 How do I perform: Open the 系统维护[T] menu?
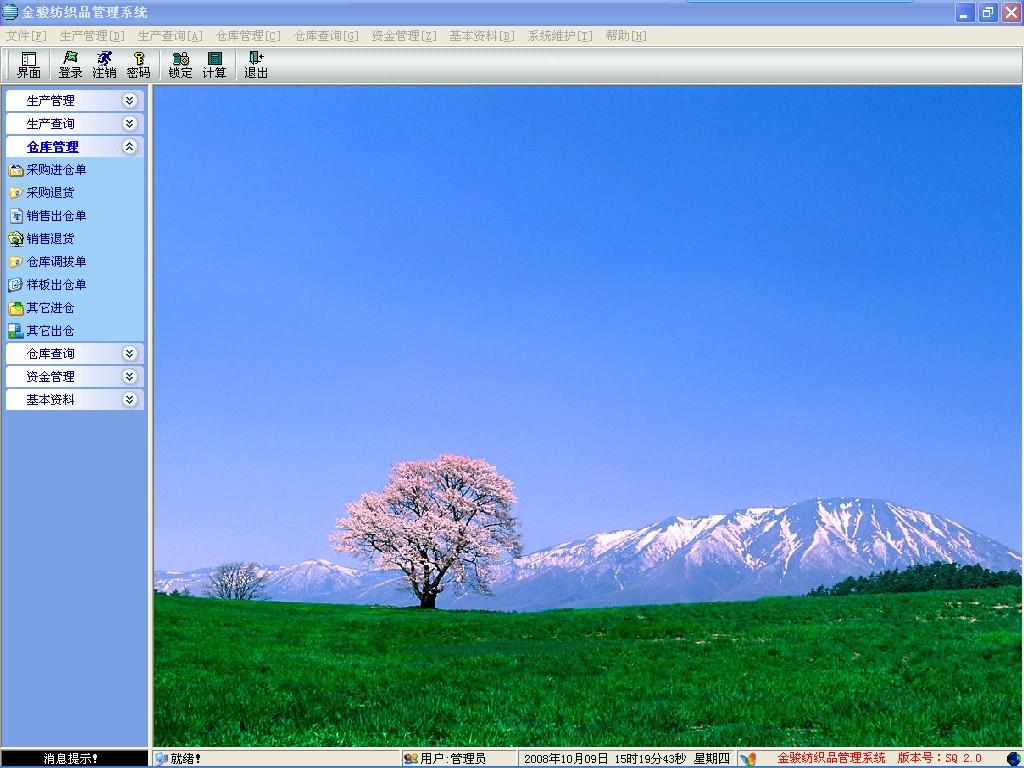(x=560, y=36)
